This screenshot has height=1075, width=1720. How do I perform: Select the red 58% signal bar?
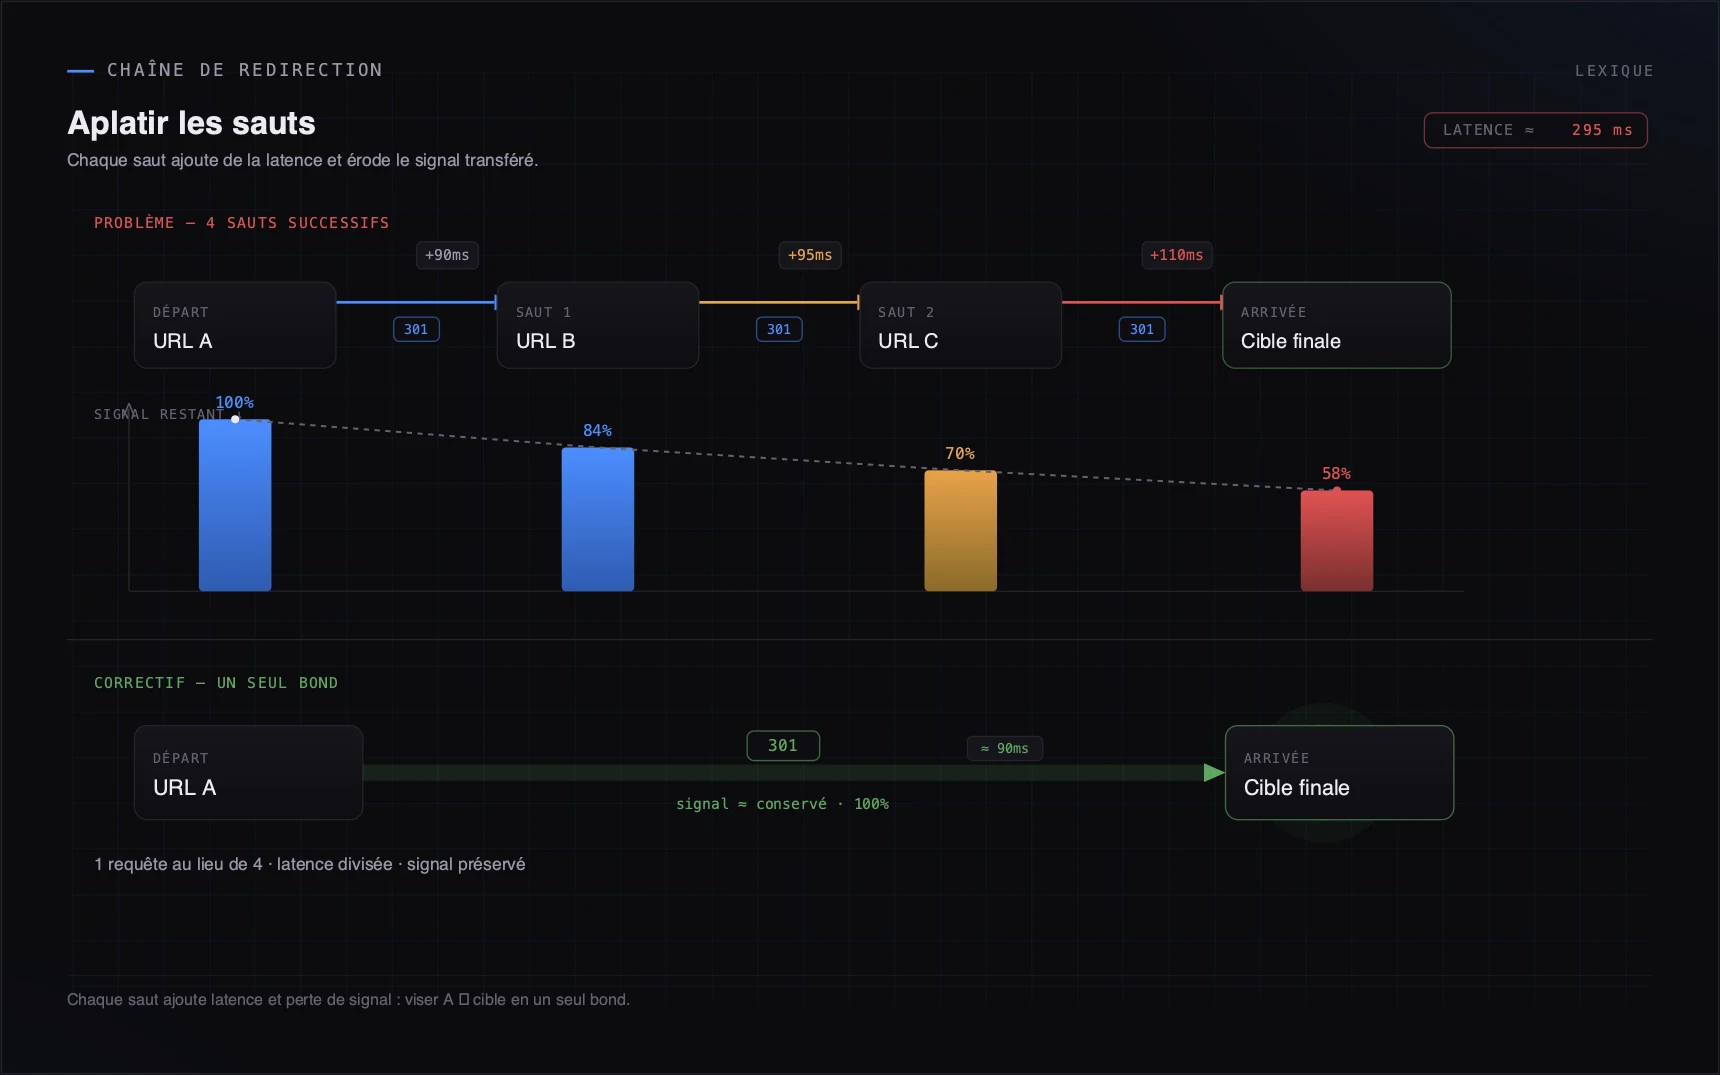(1336, 541)
